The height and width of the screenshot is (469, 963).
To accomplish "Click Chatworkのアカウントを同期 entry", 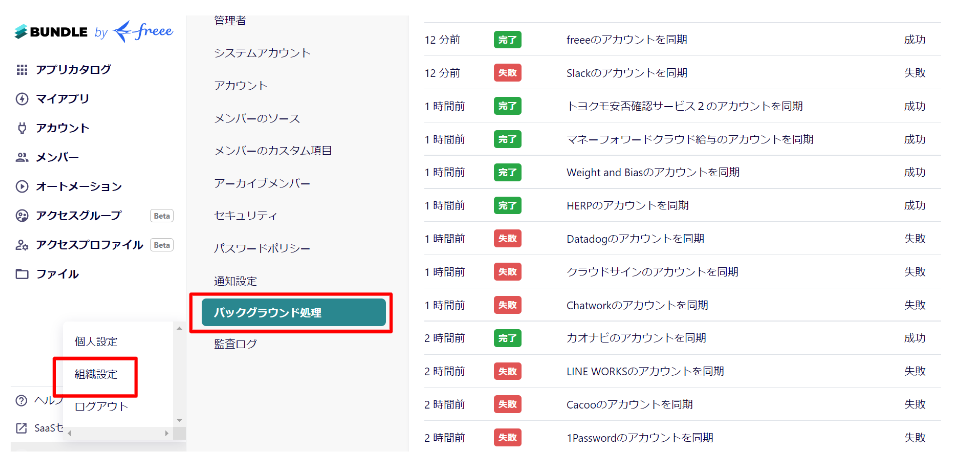I will click(x=637, y=305).
